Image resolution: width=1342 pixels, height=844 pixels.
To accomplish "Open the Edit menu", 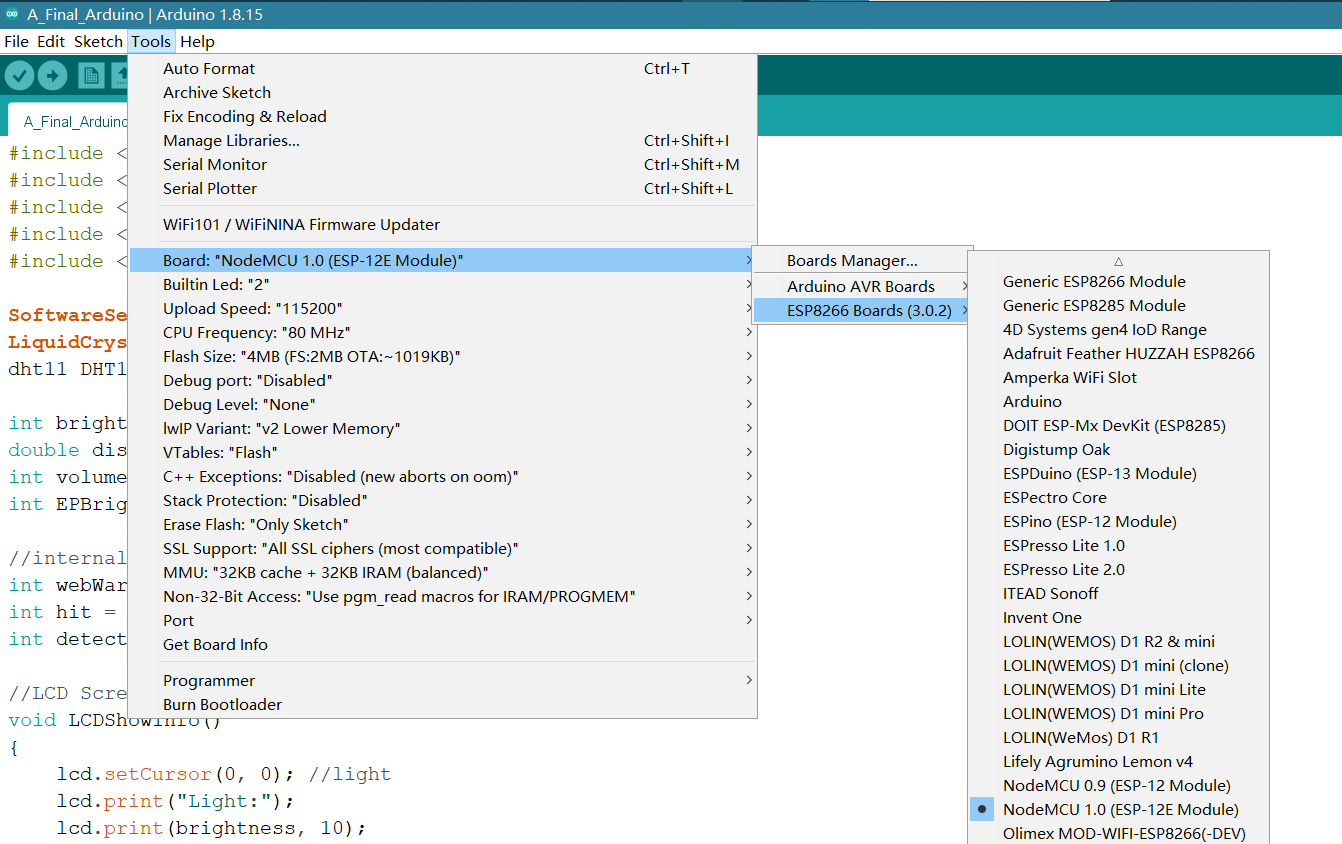I will 51,42.
